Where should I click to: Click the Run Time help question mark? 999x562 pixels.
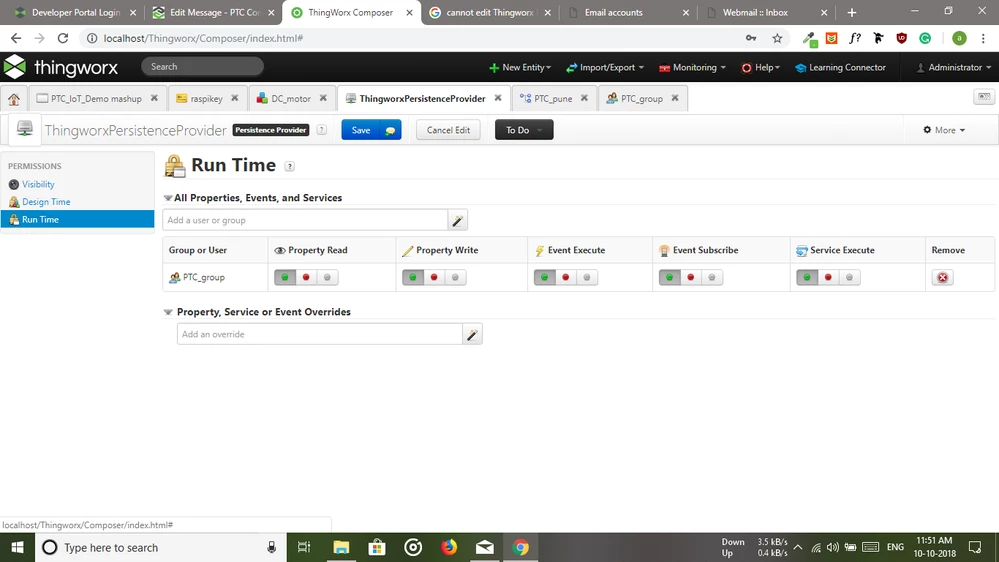coord(289,166)
